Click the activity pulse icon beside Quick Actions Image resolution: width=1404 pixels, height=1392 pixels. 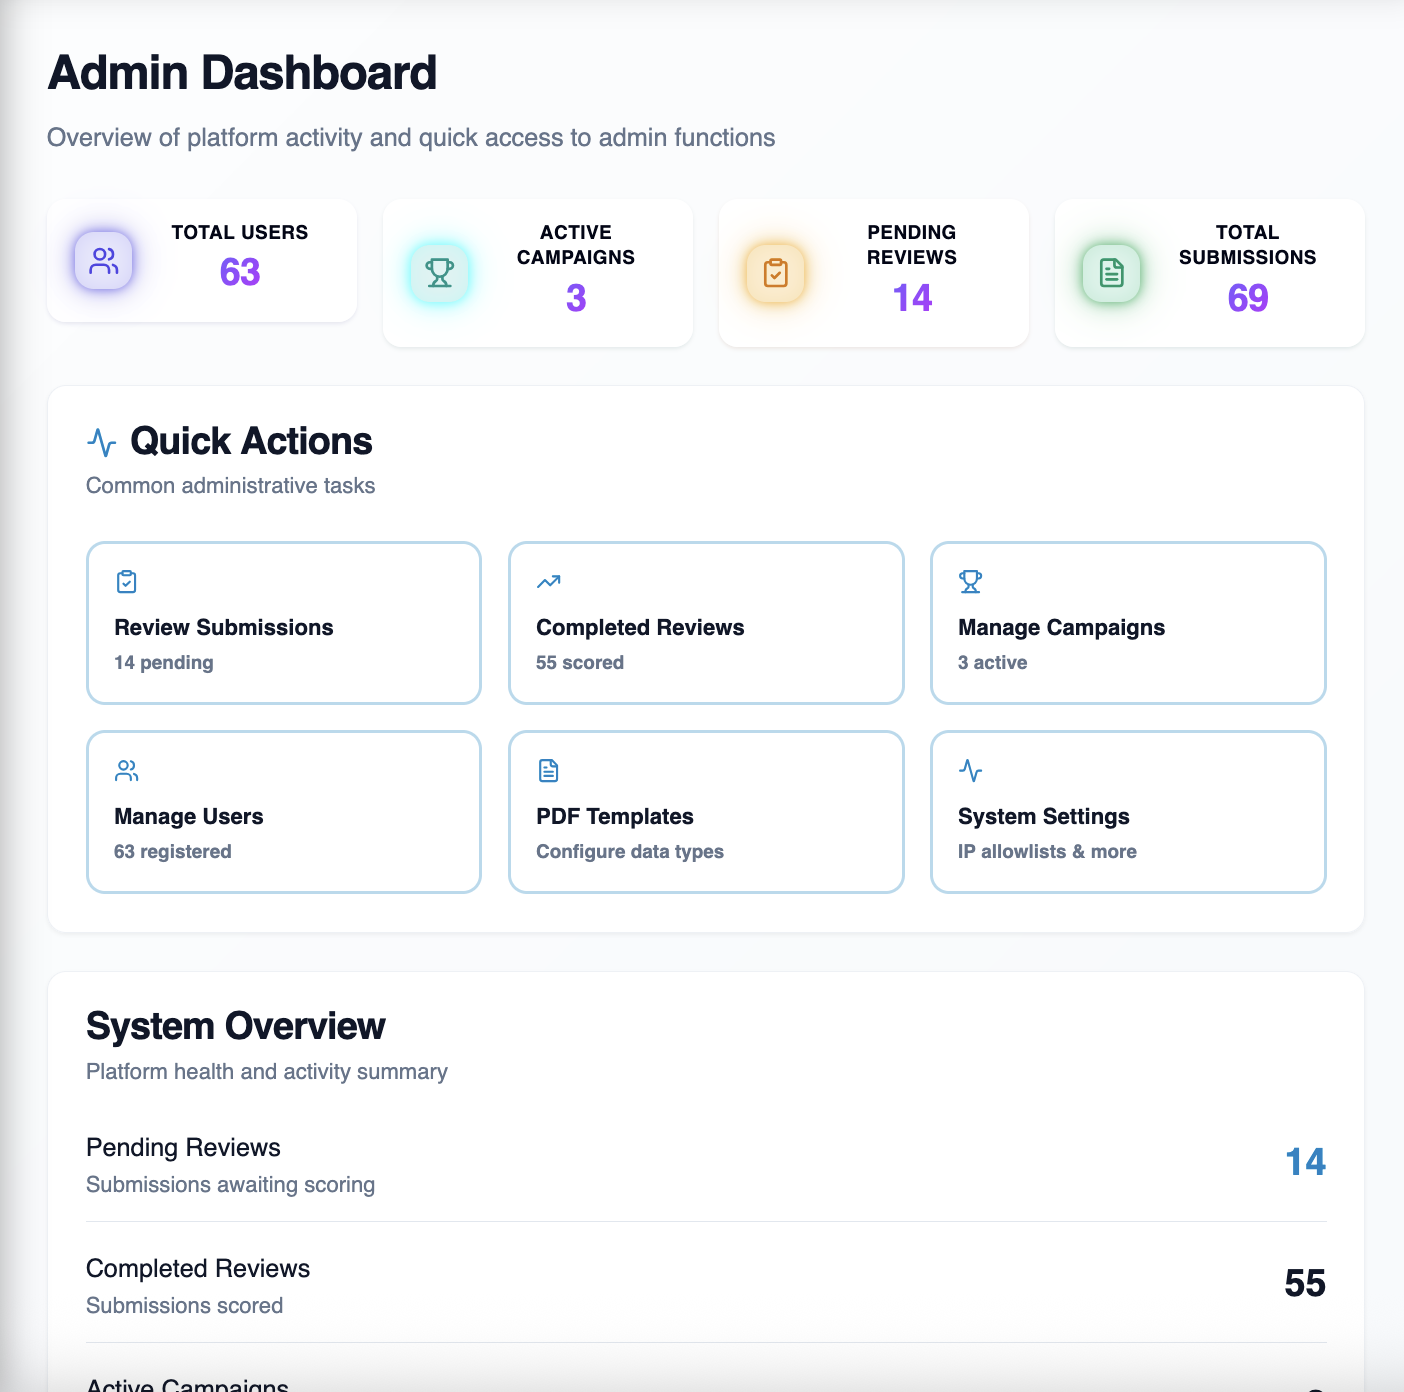coord(102,442)
